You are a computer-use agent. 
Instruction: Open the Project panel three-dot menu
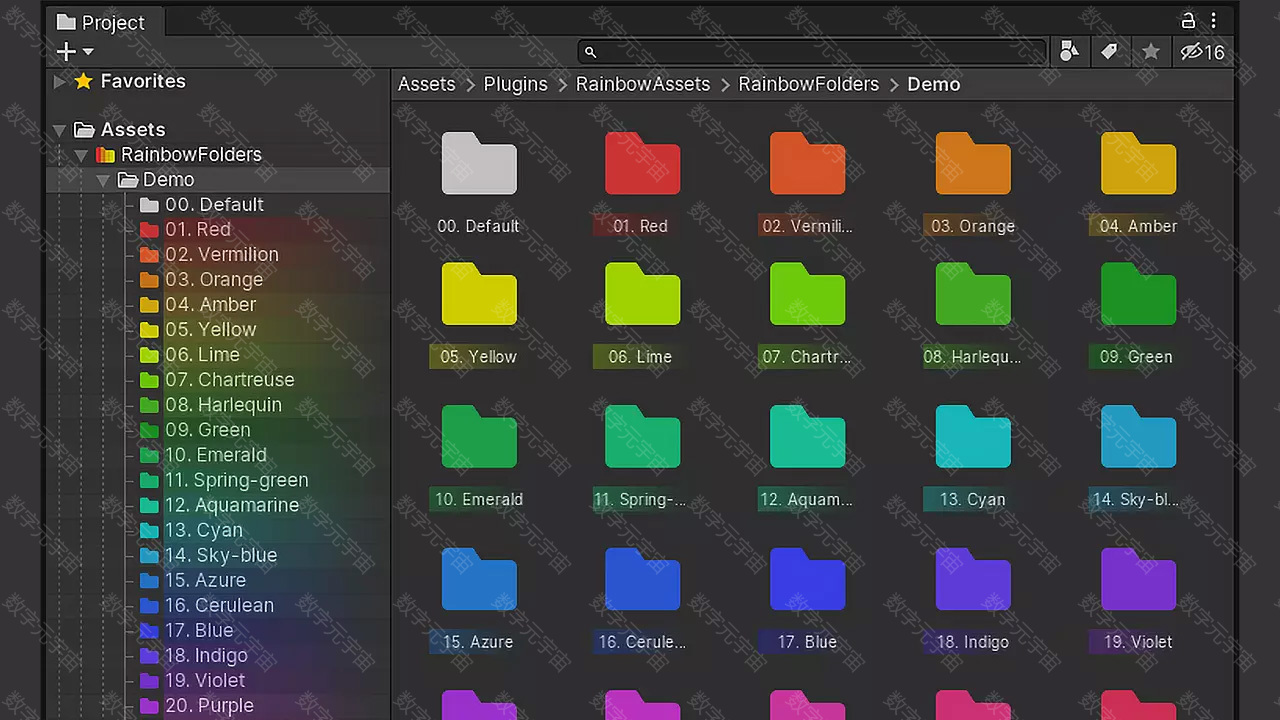pos(1213,21)
